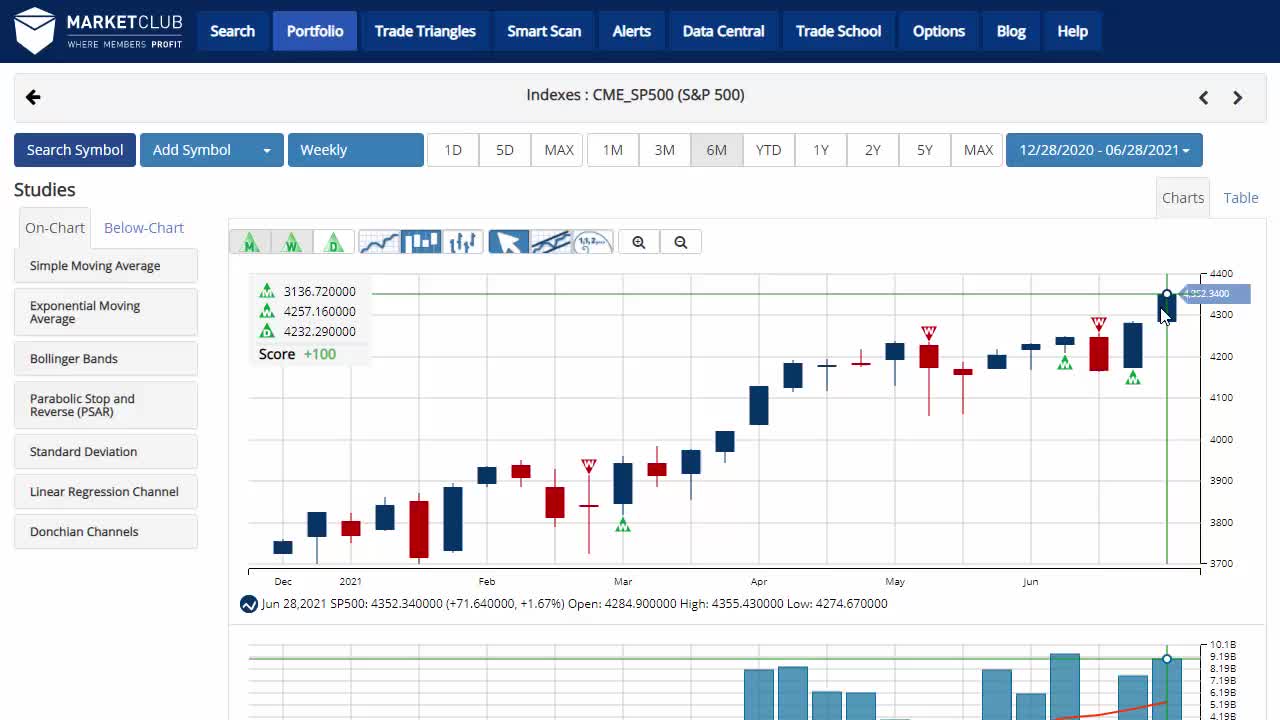Screen dimensions: 1280x720
Task: Click the daily triangle value 4232.290000
Action: click(x=319, y=332)
